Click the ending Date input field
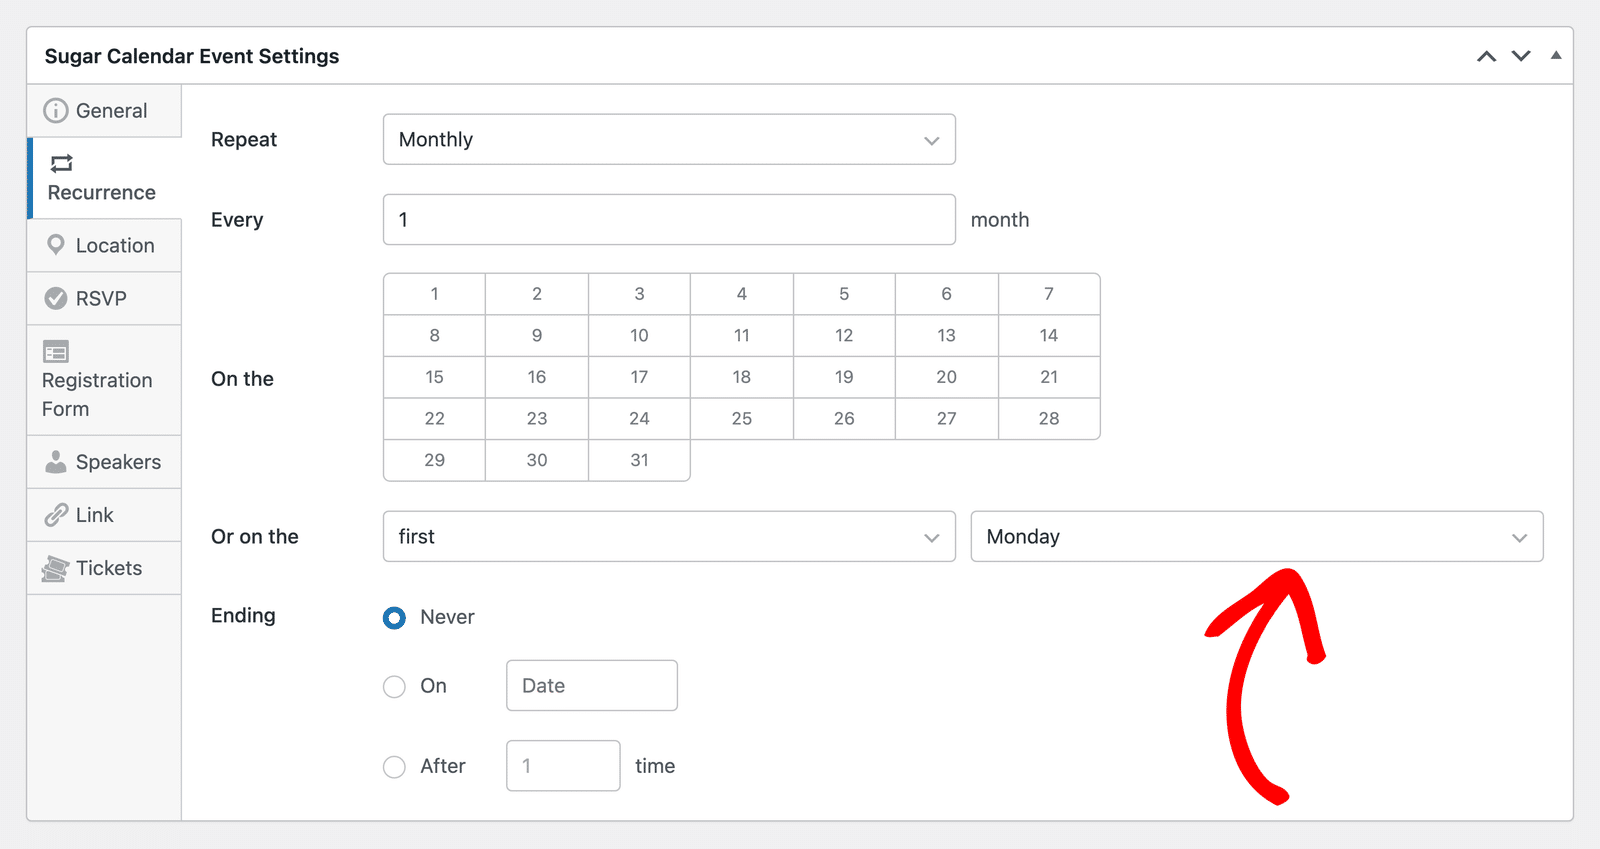This screenshot has width=1600, height=849. pyautogui.click(x=592, y=685)
